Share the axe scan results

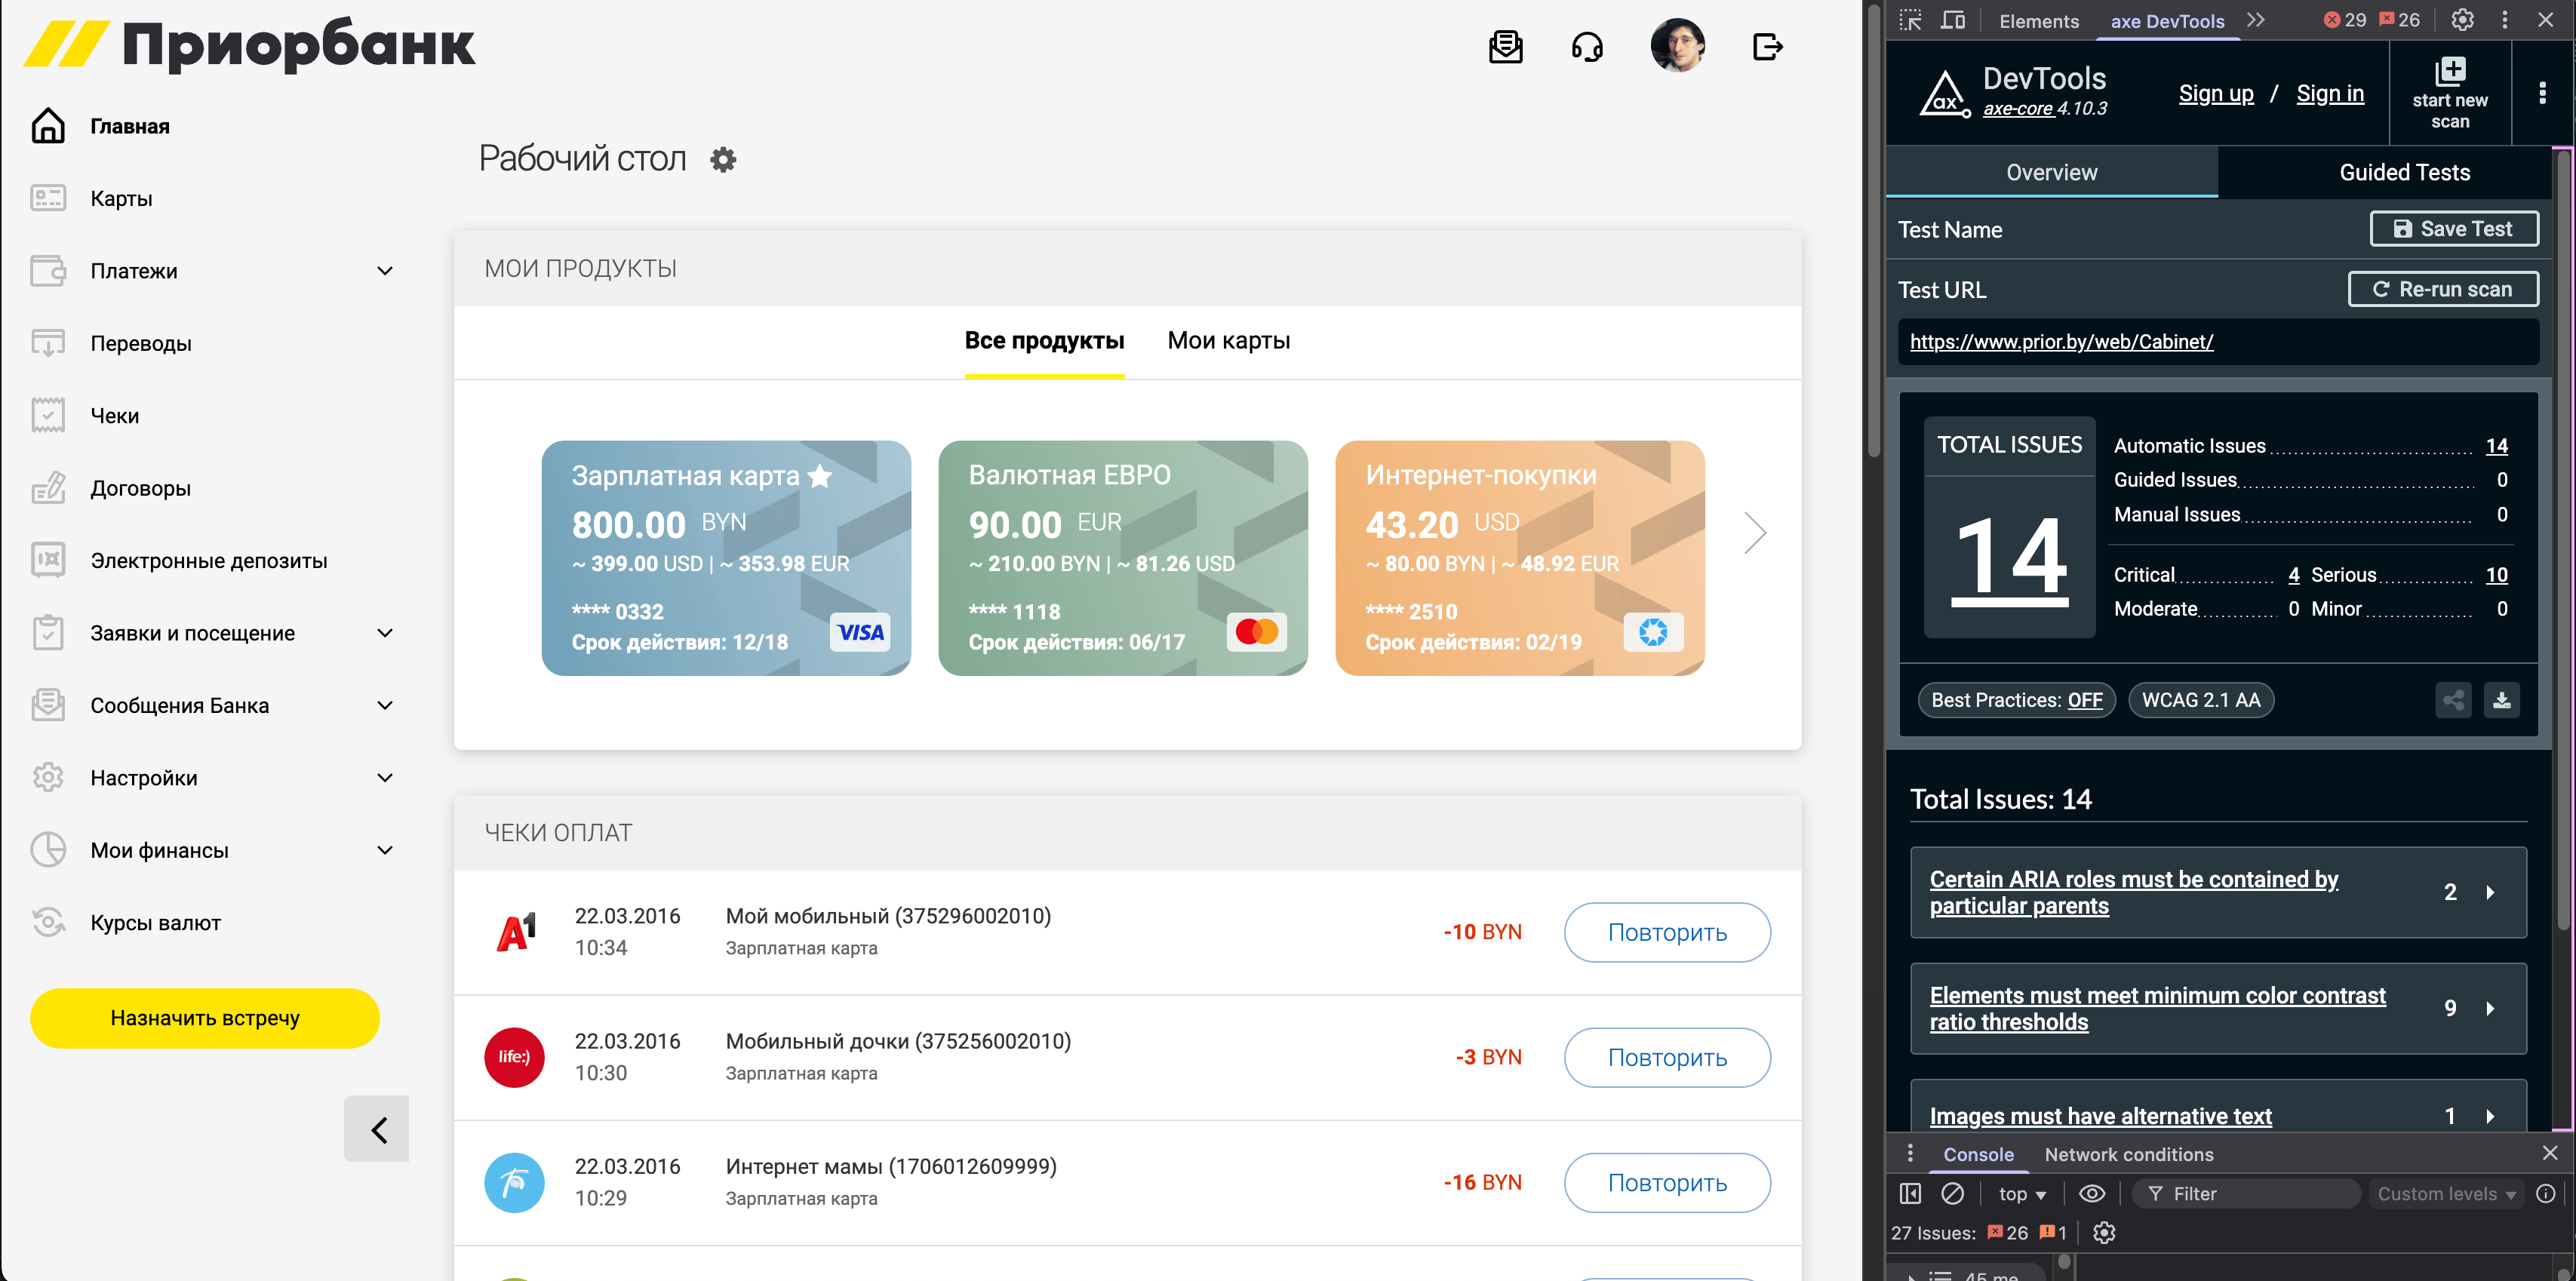[x=2453, y=700]
